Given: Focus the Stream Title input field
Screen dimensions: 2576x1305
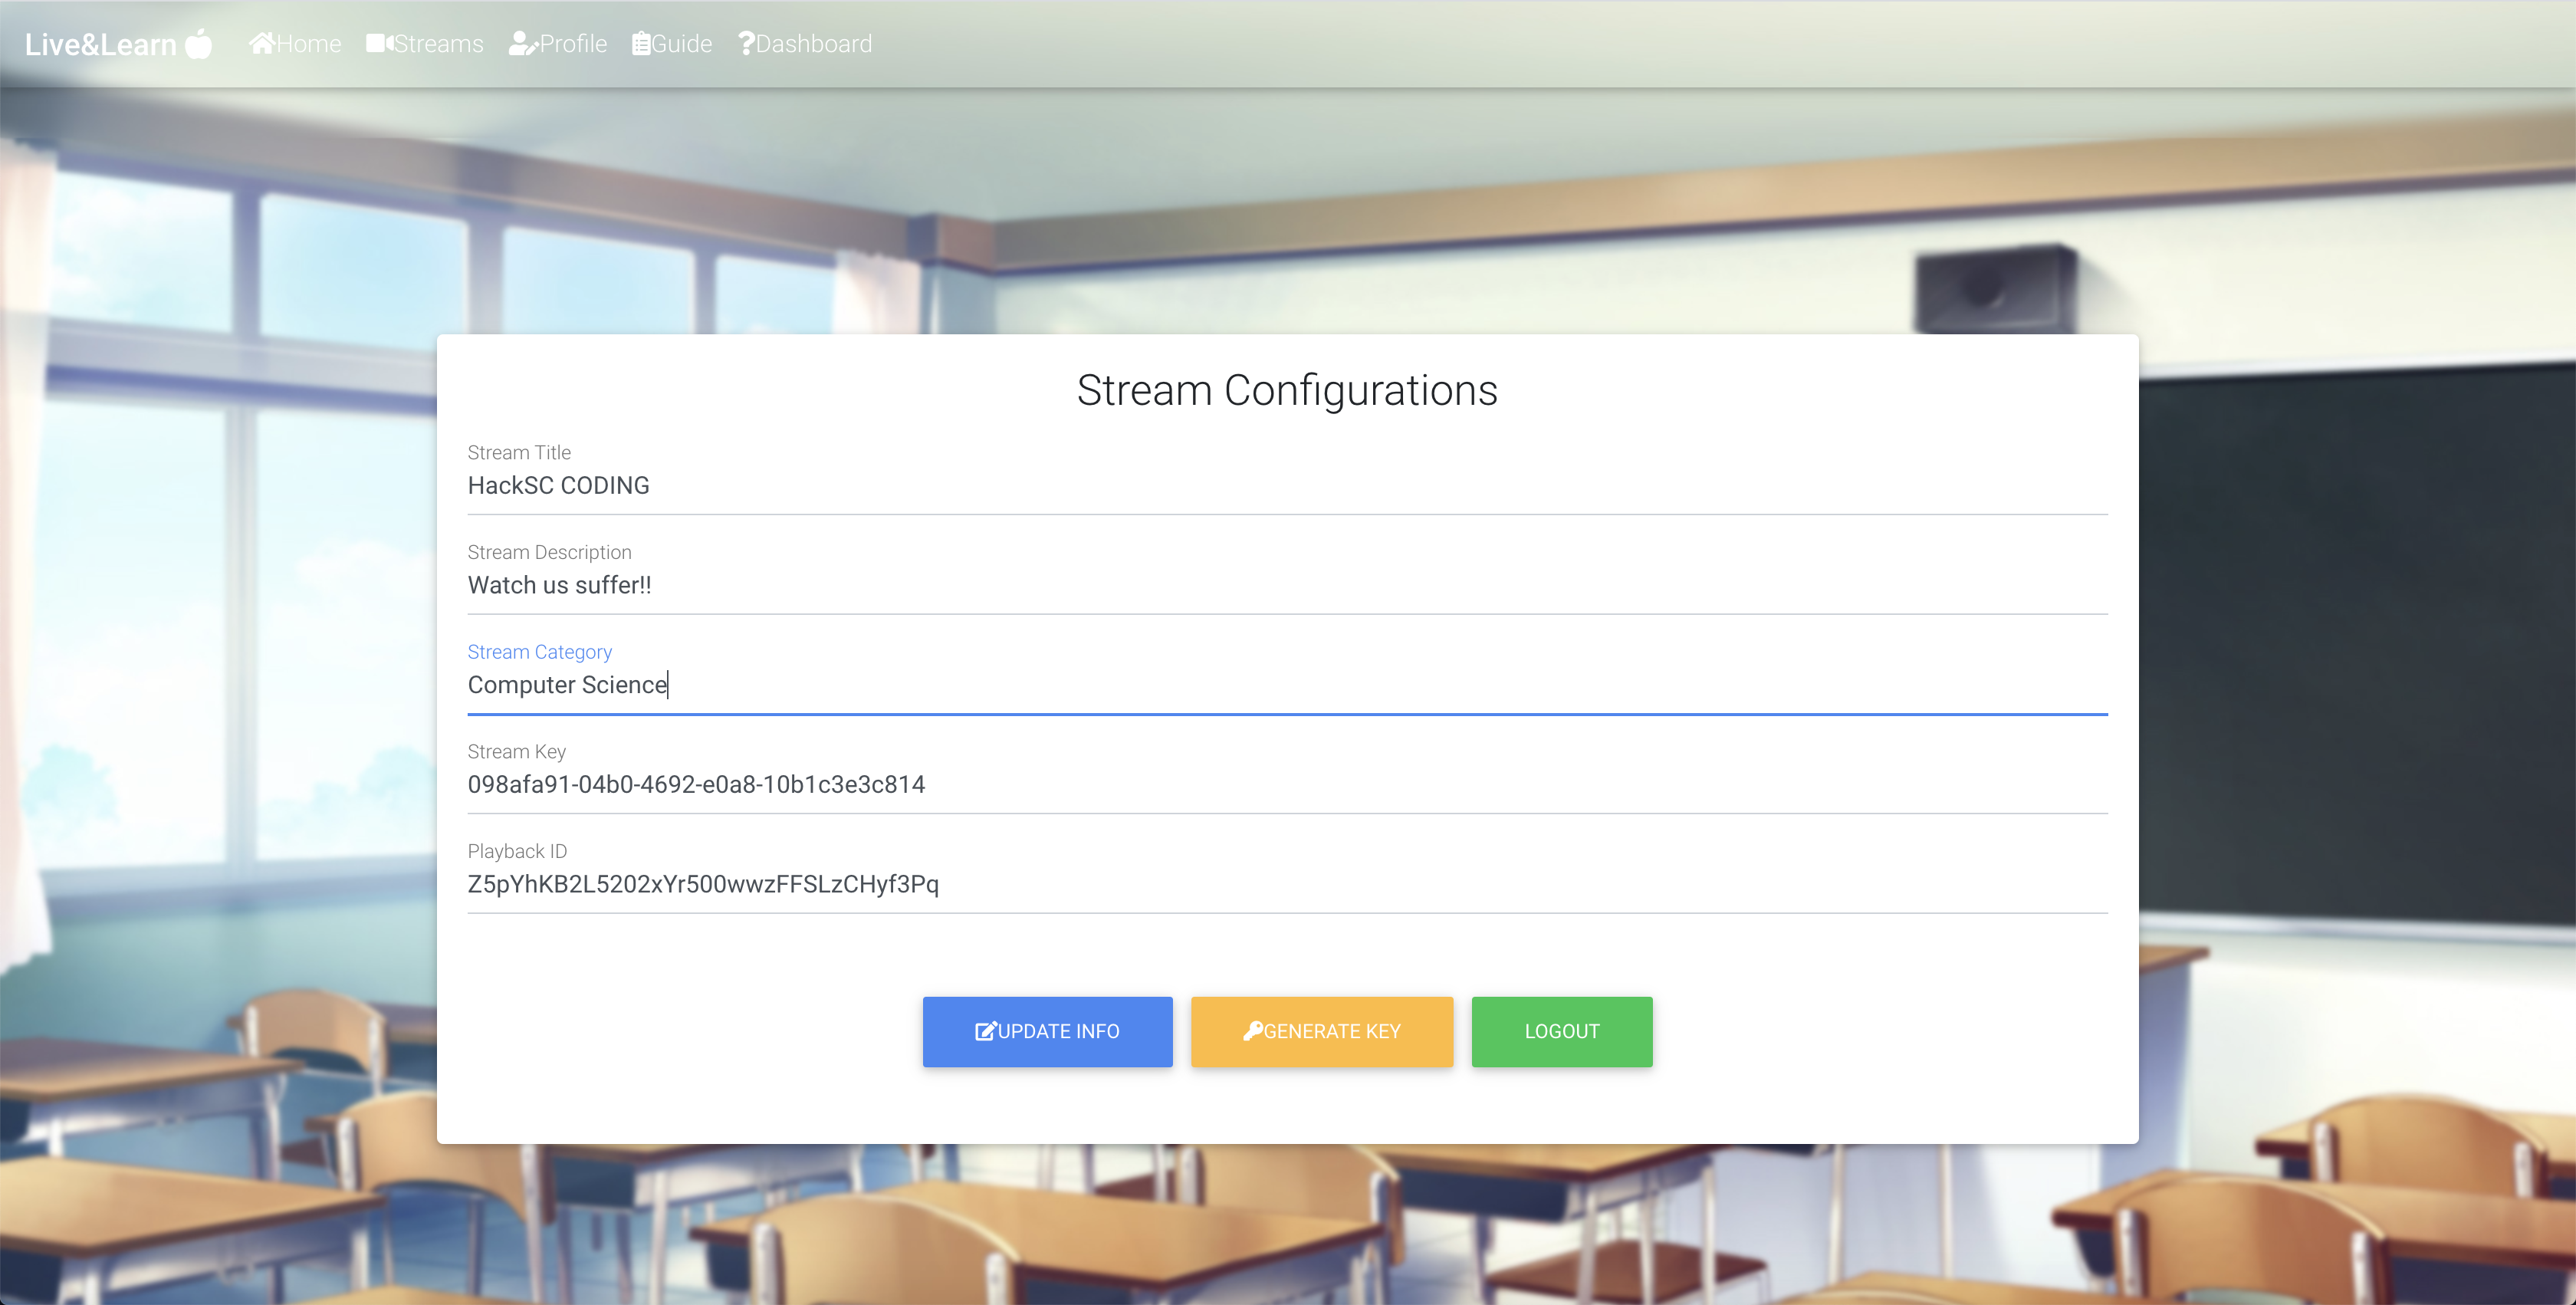Looking at the screenshot, I should coord(1287,486).
